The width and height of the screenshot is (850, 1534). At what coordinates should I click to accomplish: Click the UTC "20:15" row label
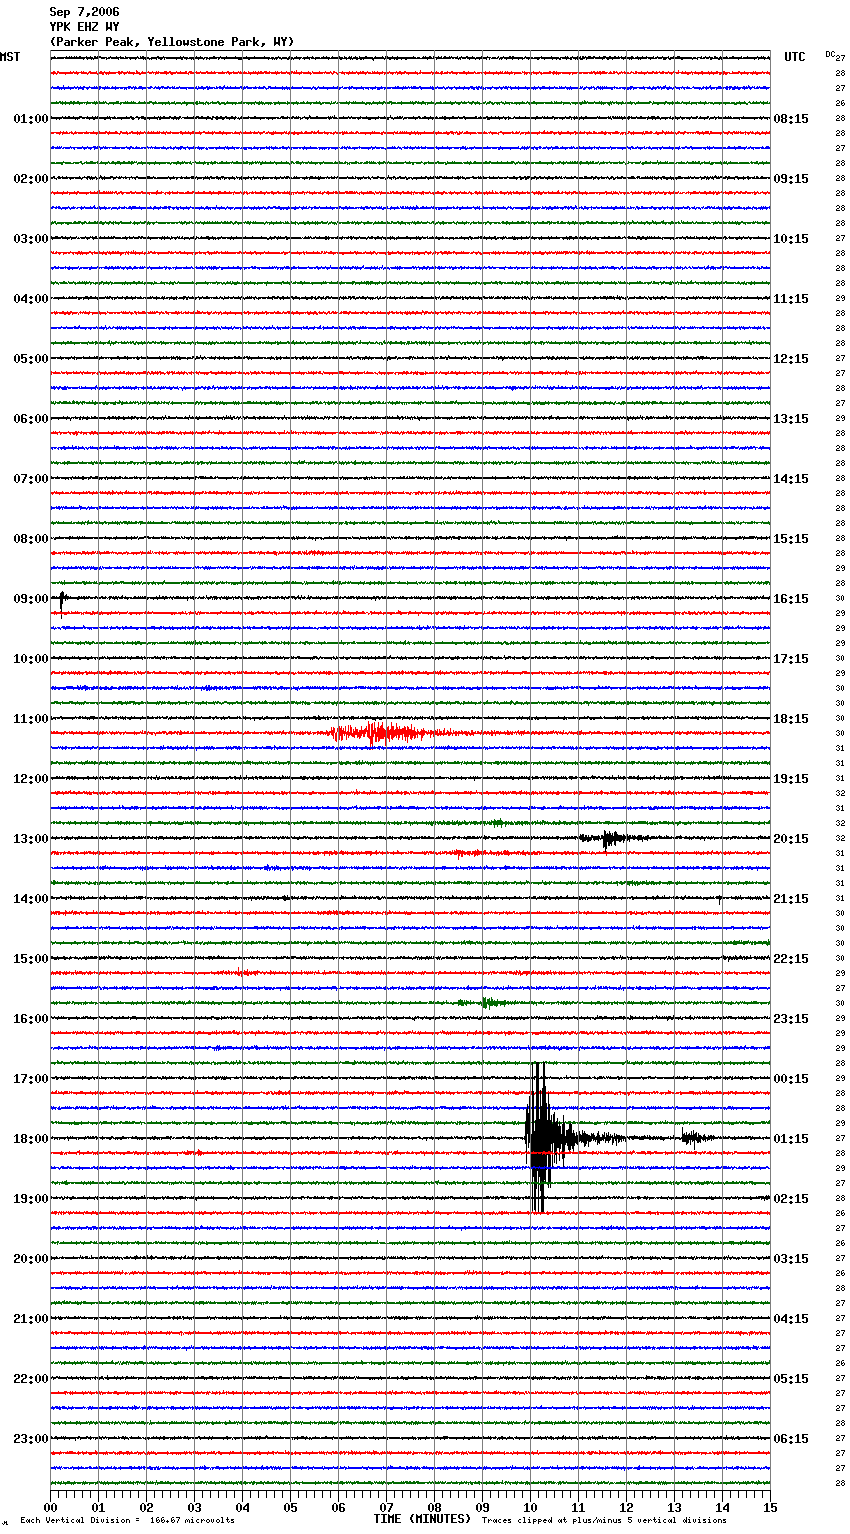(791, 839)
